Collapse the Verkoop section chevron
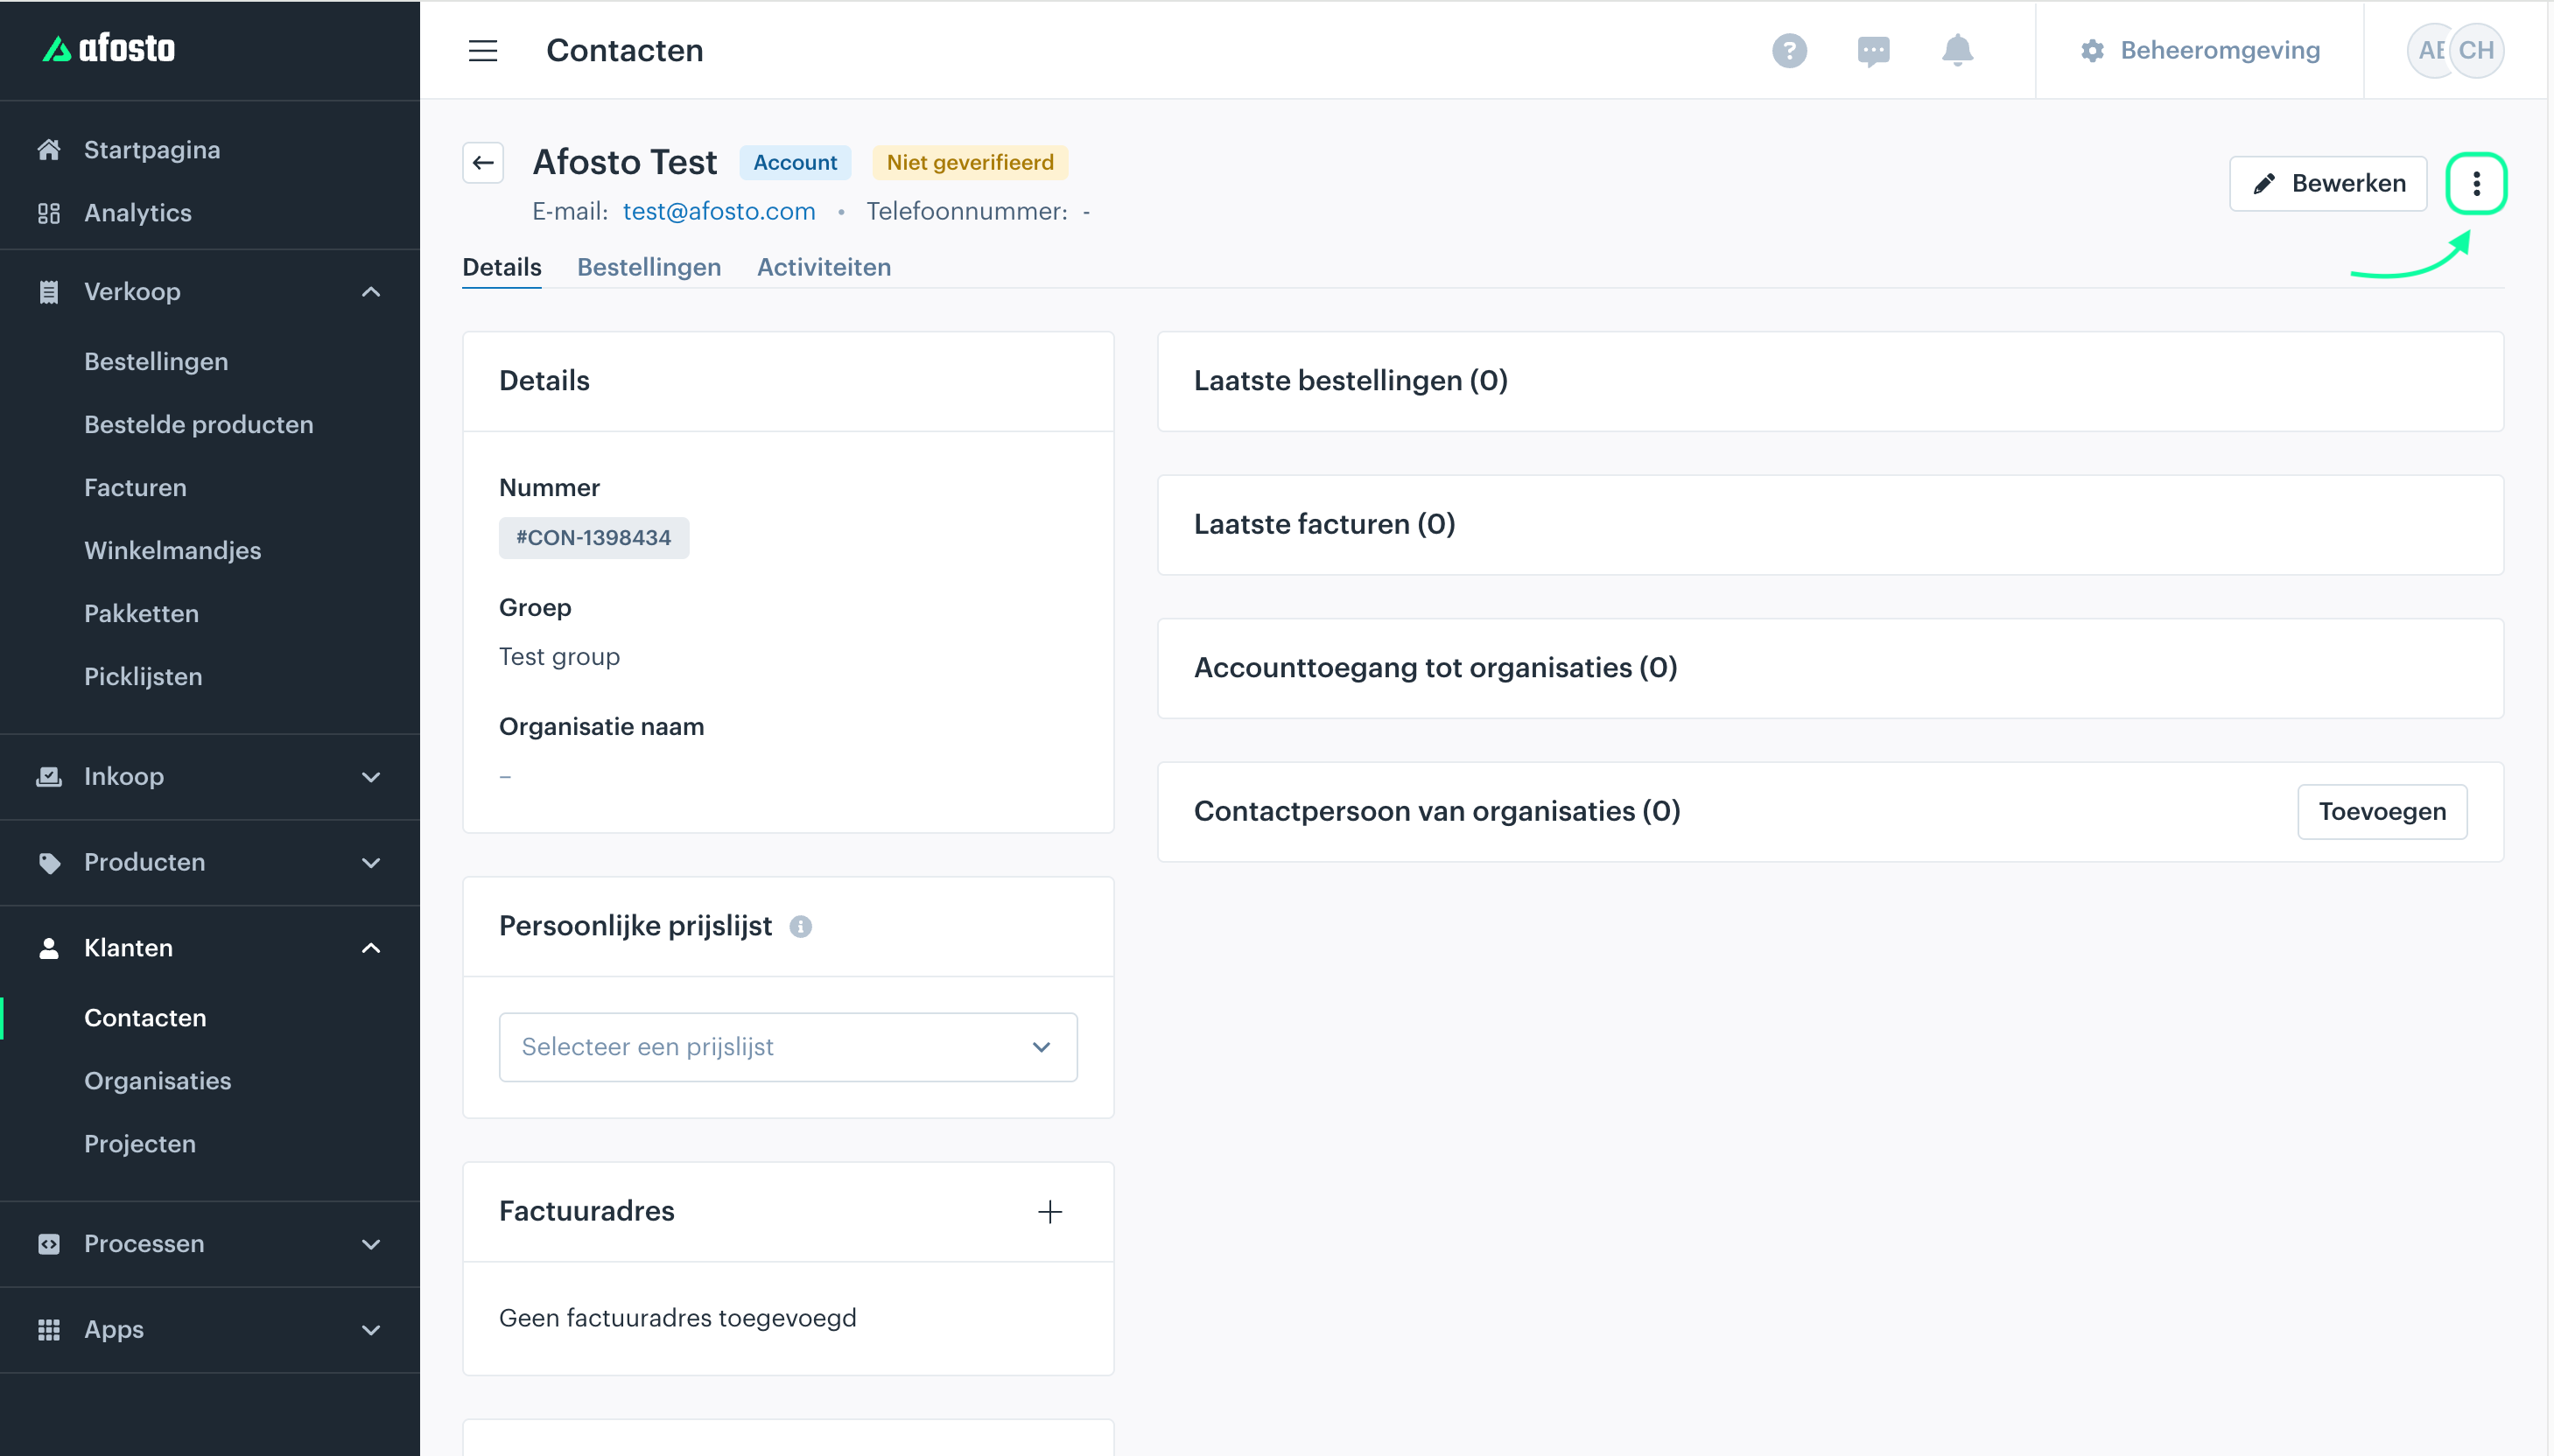 pyautogui.click(x=371, y=292)
